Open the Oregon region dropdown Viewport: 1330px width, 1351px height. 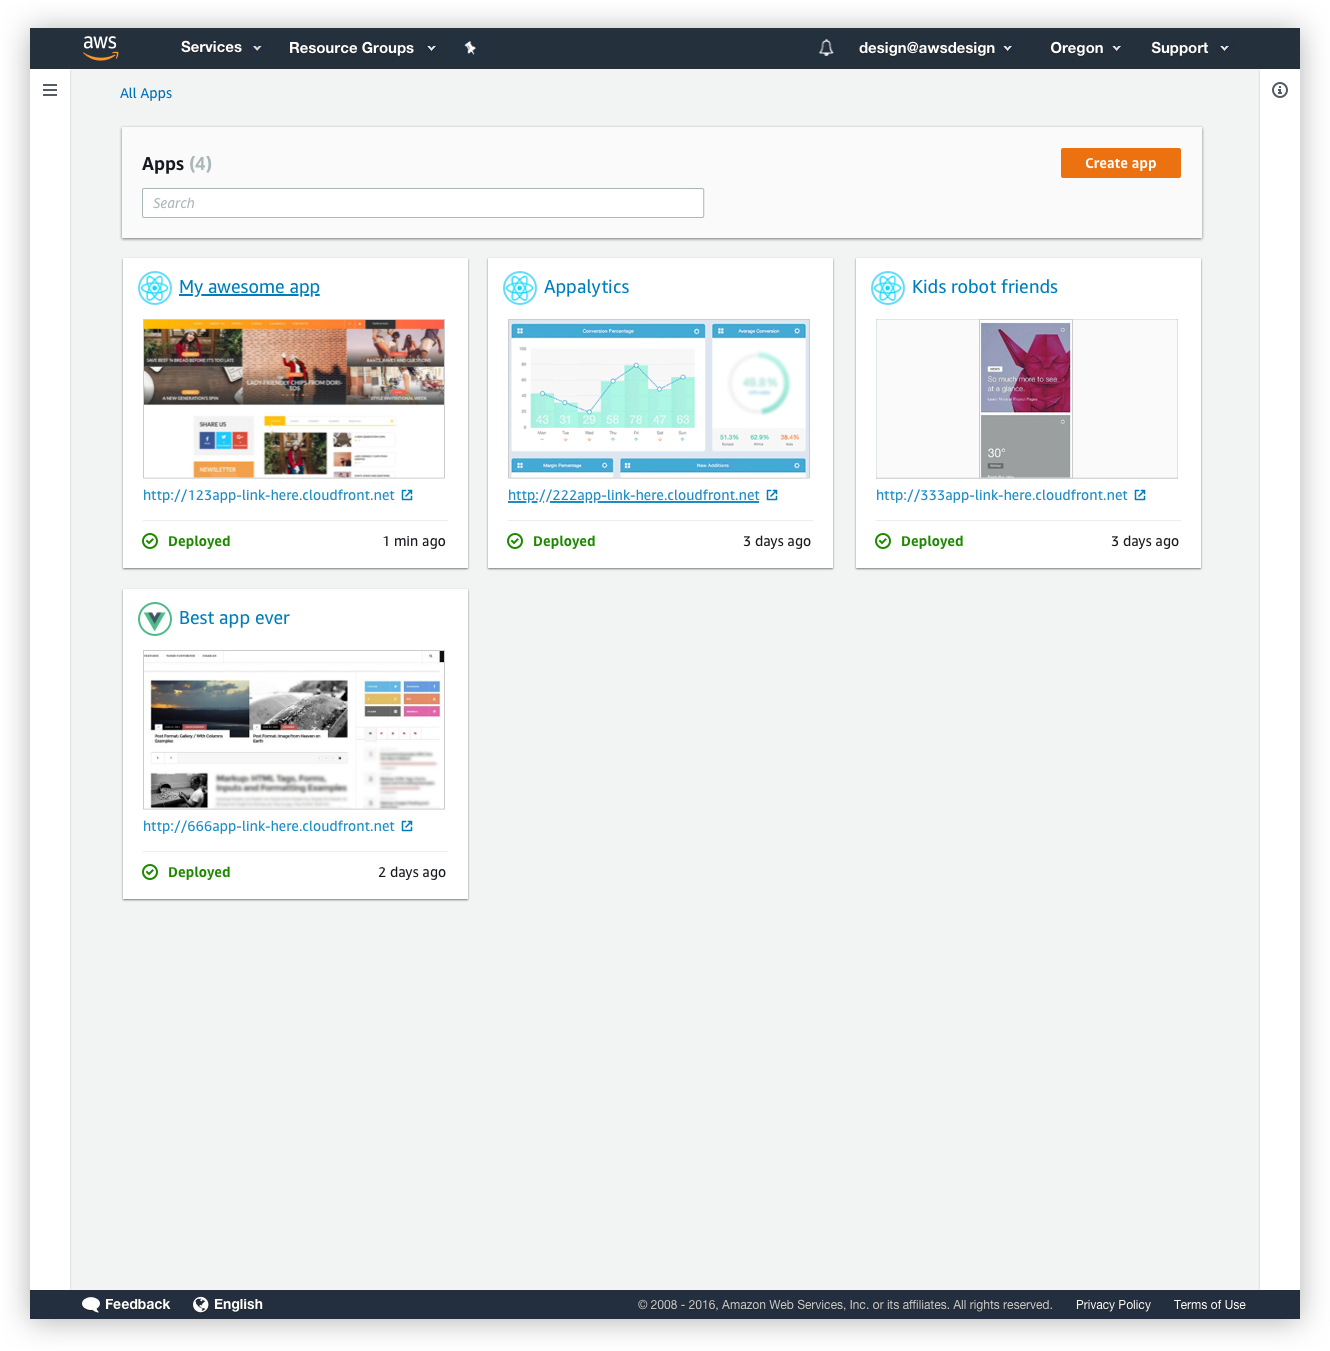(x=1085, y=48)
